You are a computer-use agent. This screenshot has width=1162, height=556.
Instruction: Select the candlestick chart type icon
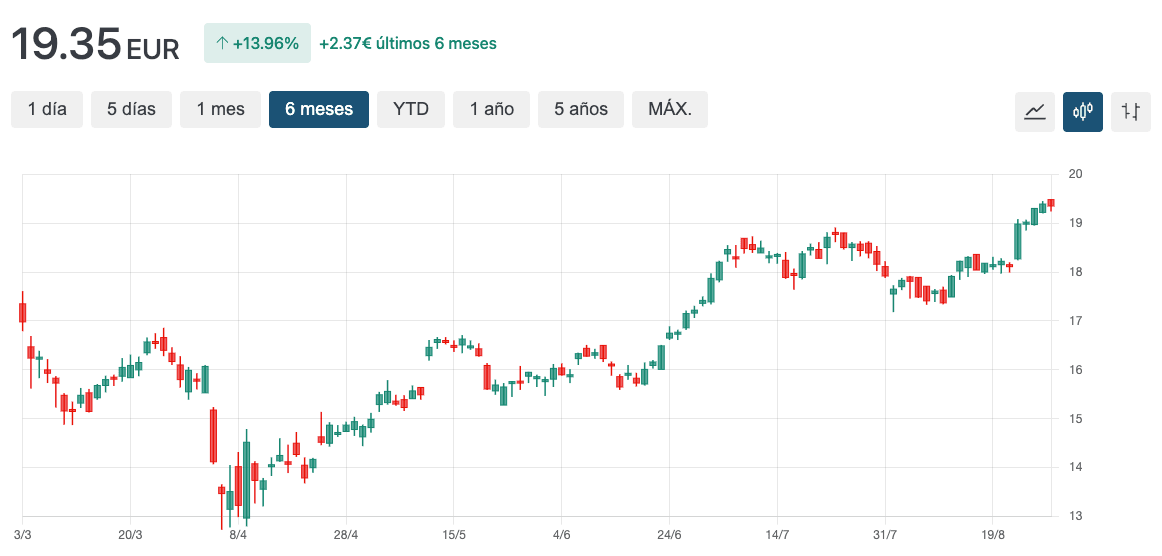pos(1083,111)
